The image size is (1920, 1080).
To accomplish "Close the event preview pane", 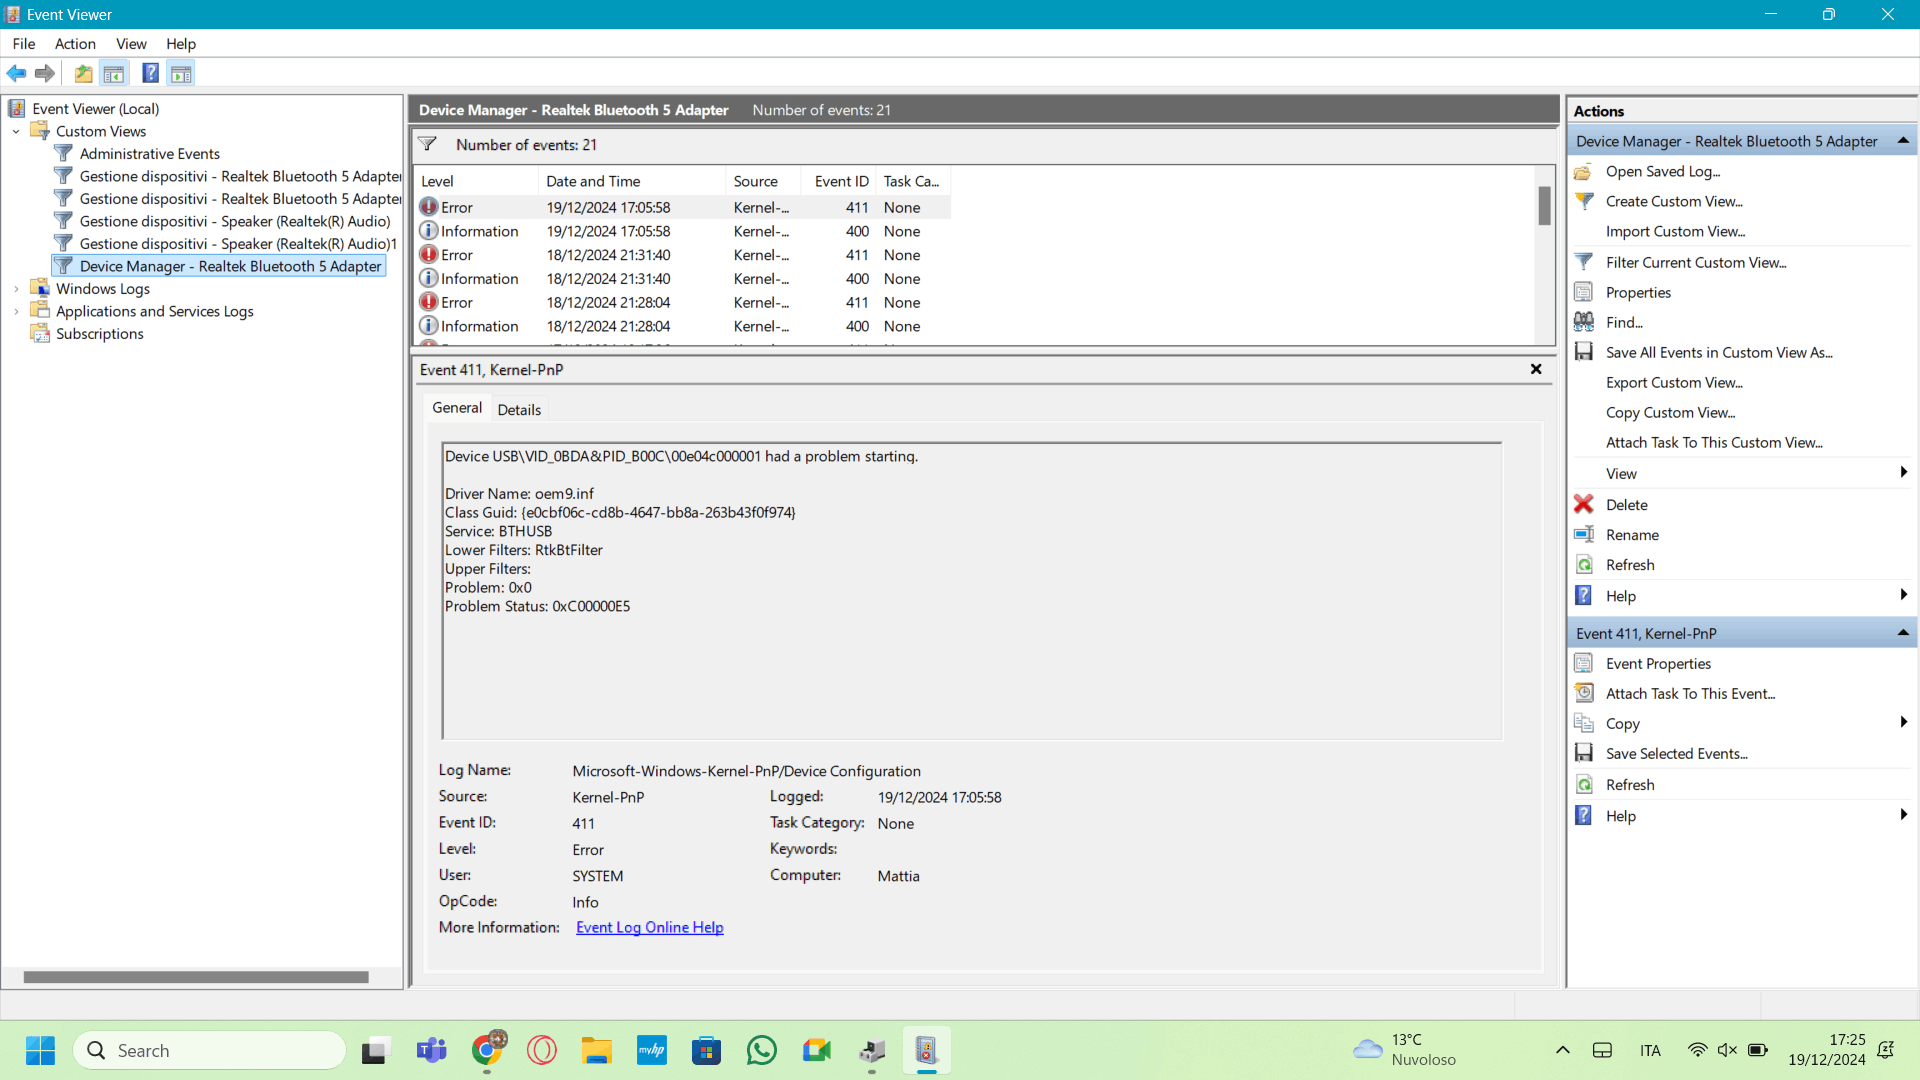I will (x=1536, y=369).
